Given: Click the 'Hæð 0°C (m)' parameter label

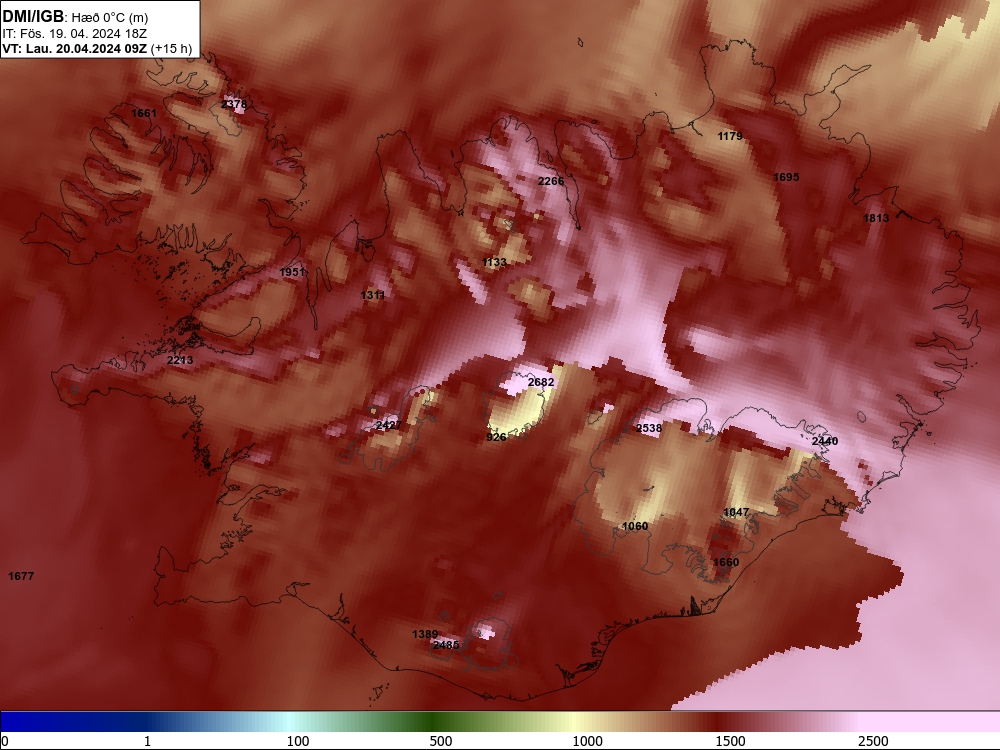Looking at the screenshot, I should point(110,18).
